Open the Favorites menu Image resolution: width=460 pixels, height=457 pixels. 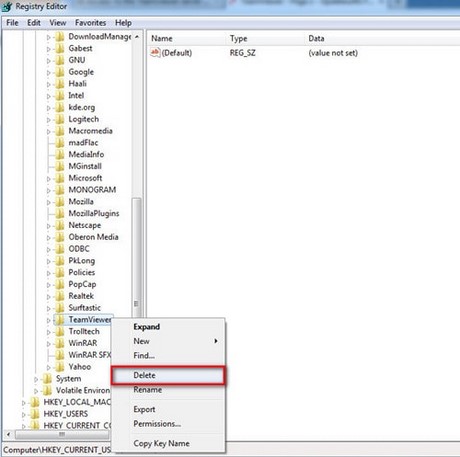pyautogui.click(x=90, y=23)
